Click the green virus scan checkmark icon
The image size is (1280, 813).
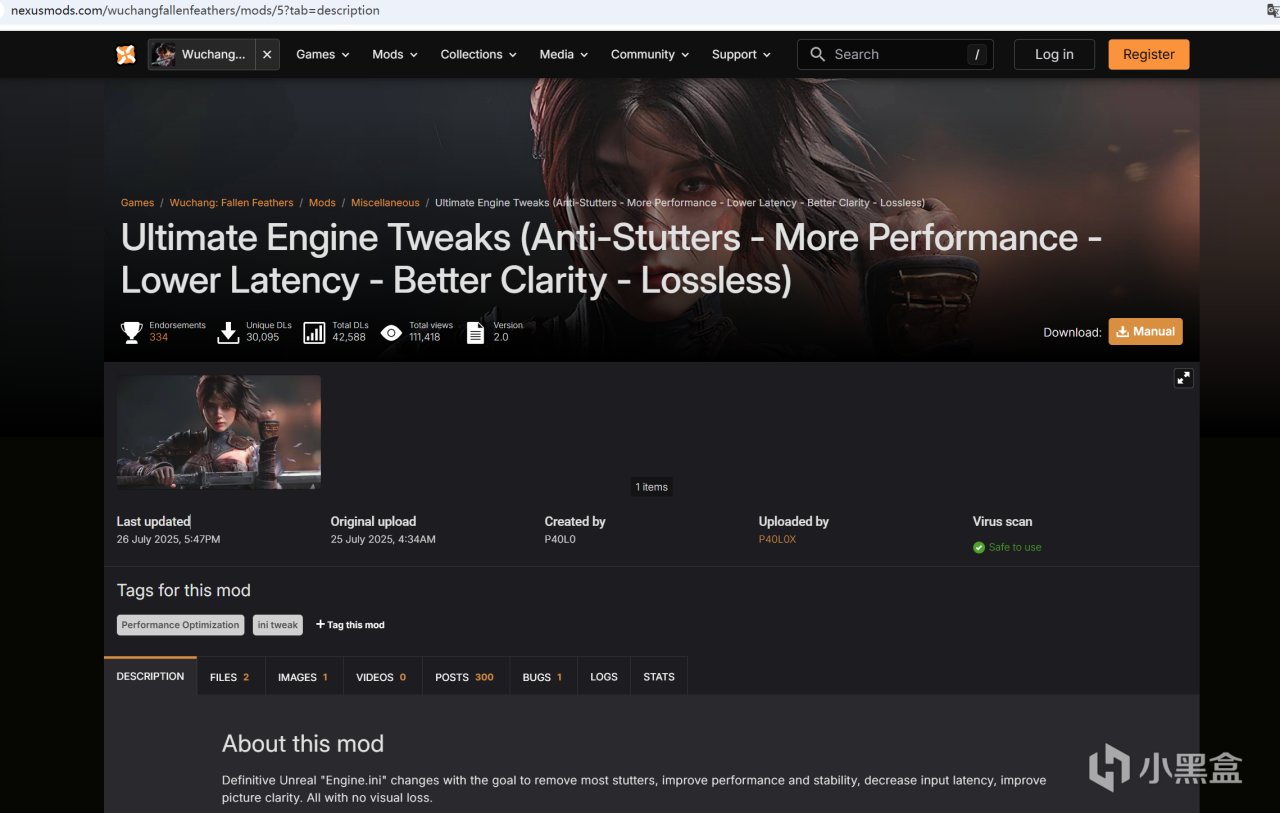coord(979,547)
